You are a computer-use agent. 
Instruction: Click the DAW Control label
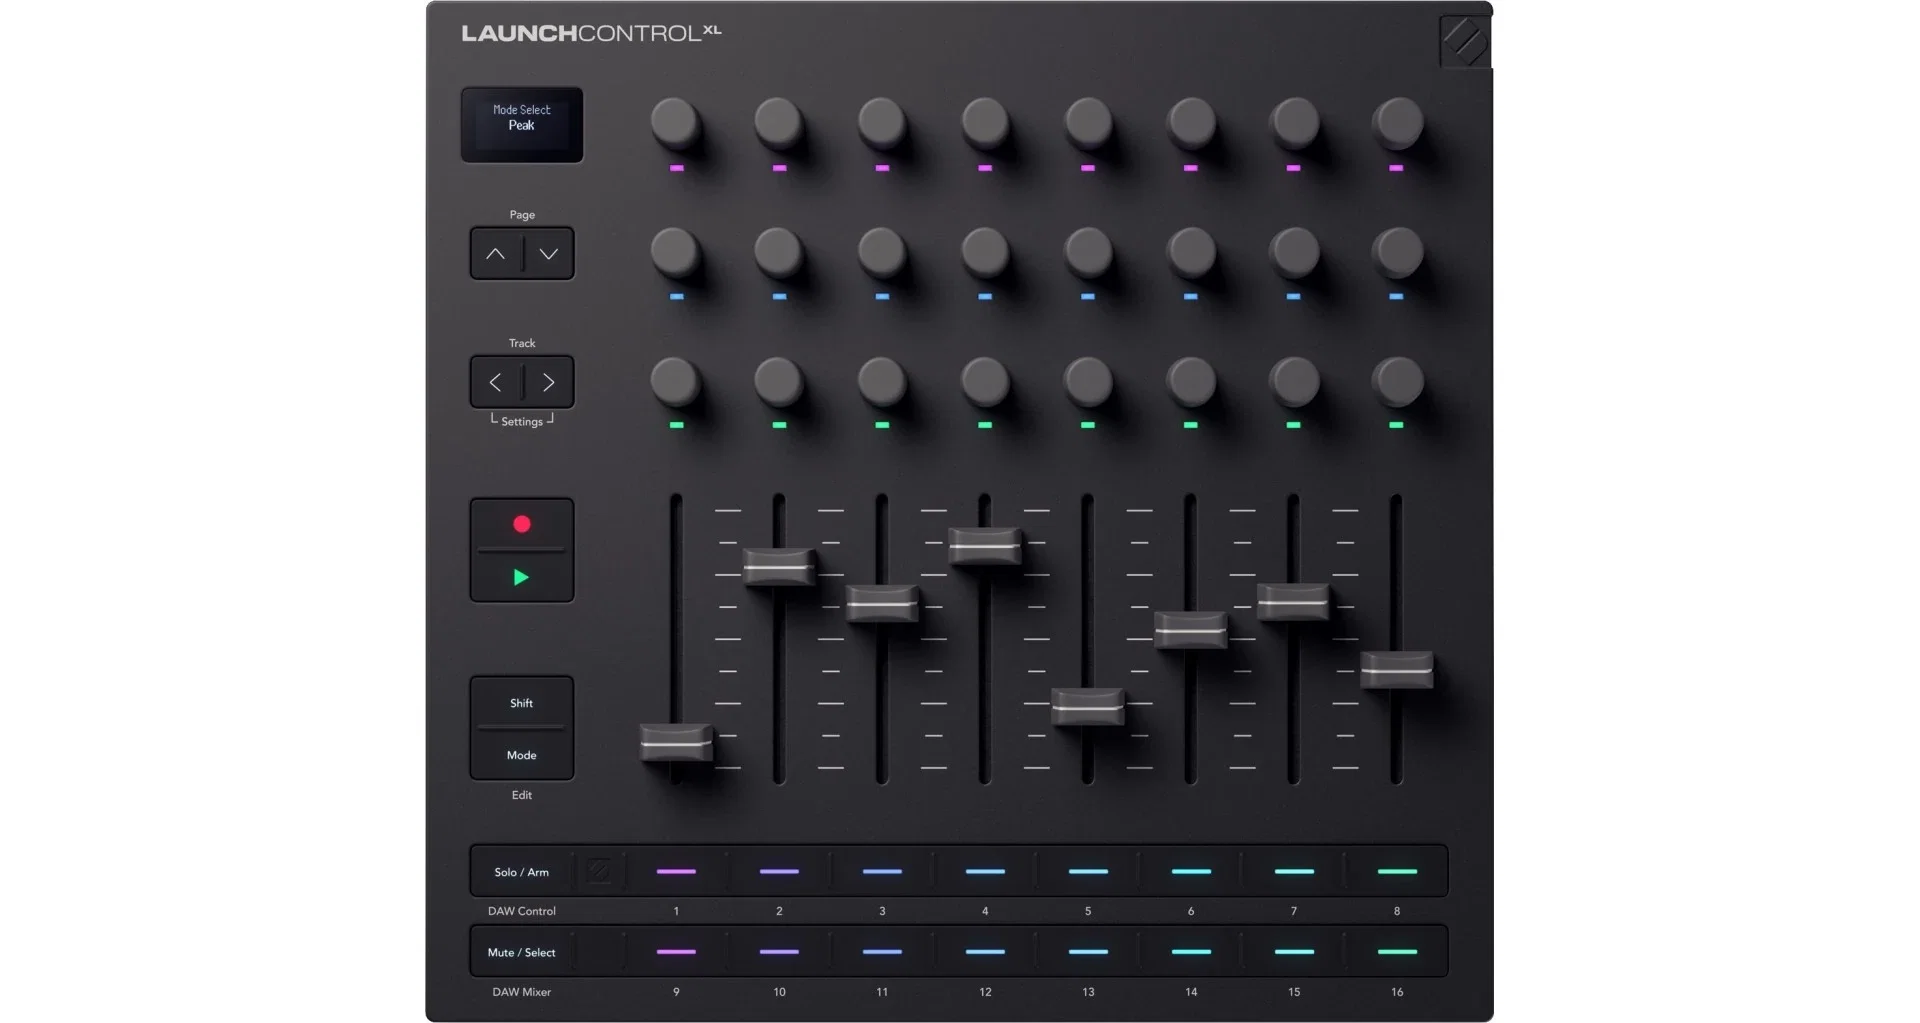tap(522, 911)
